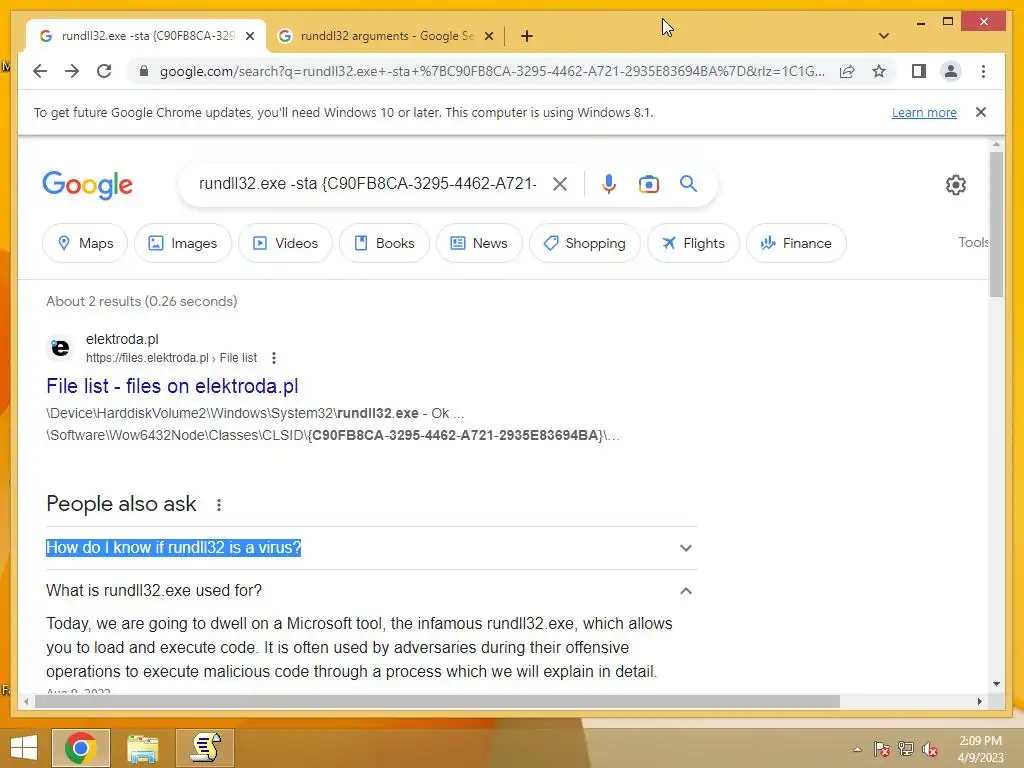Open Google quick settings gear
The height and width of the screenshot is (768, 1024).
tap(955, 185)
